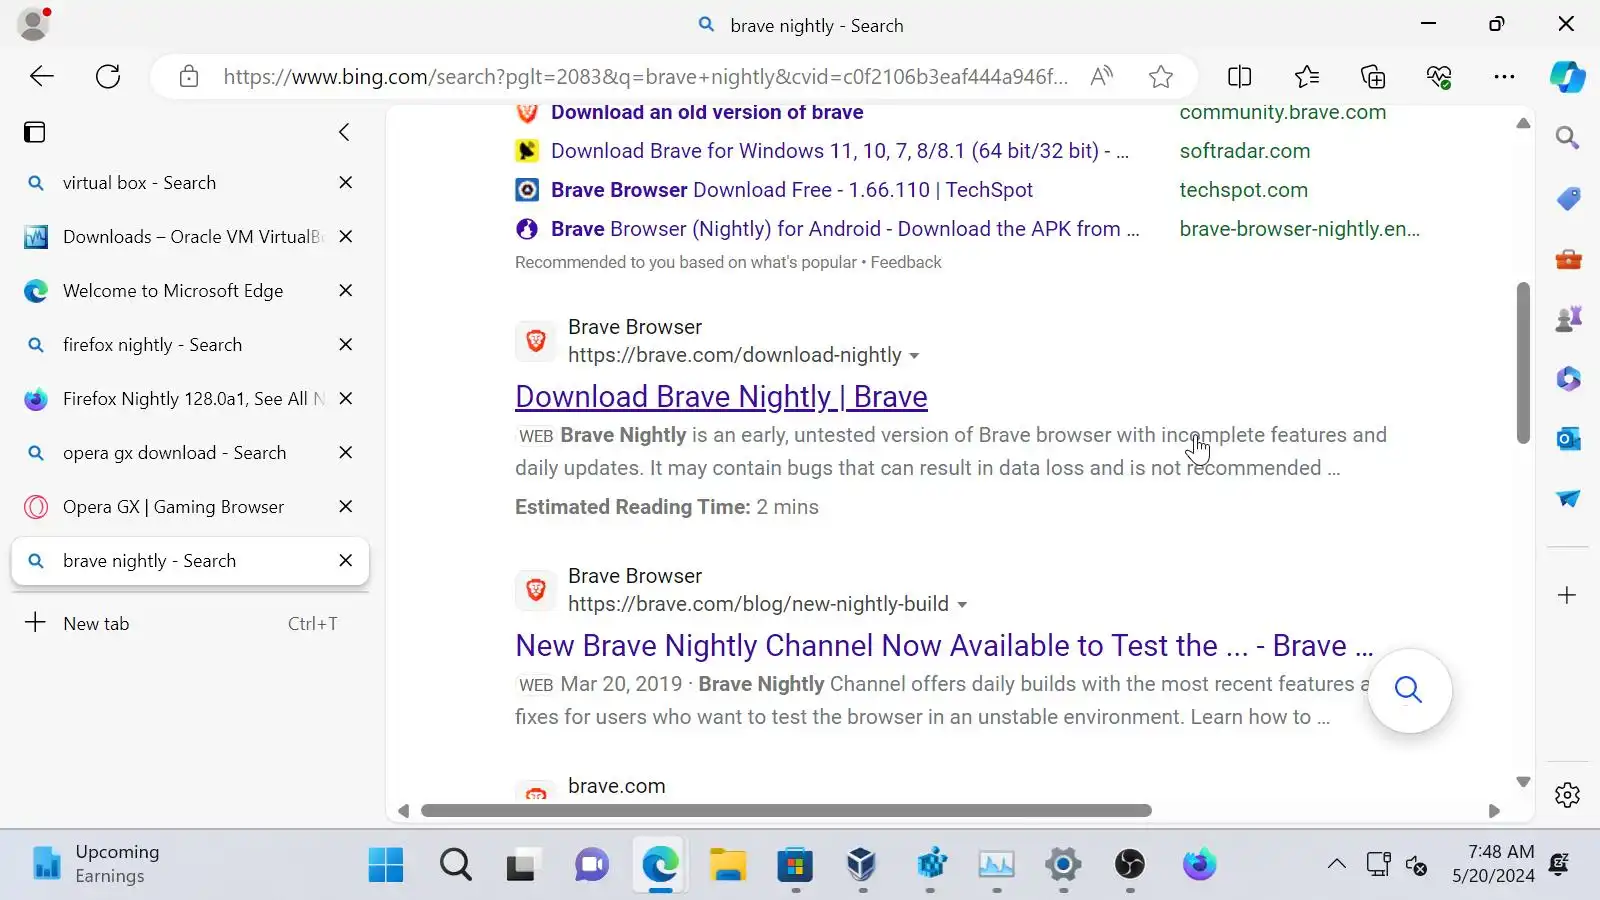Add this page to favorites with star
Screen dimensions: 1600x900
point(1160,77)
